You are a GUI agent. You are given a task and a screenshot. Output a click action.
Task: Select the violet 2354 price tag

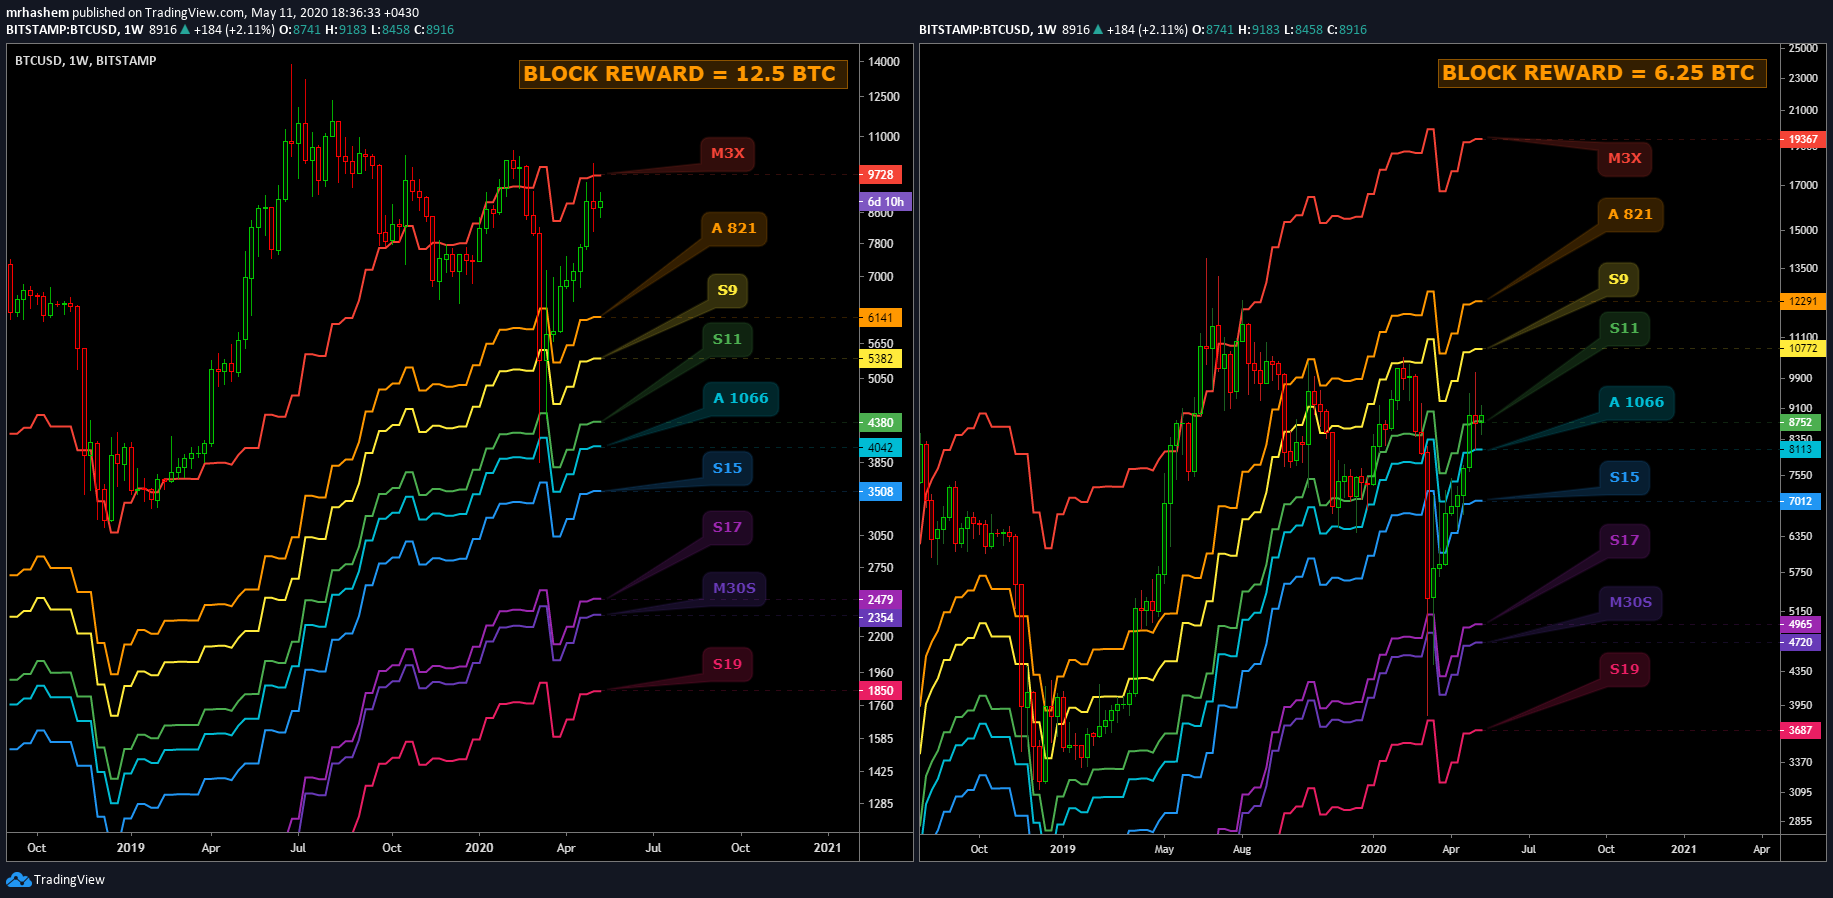[880, 618]
